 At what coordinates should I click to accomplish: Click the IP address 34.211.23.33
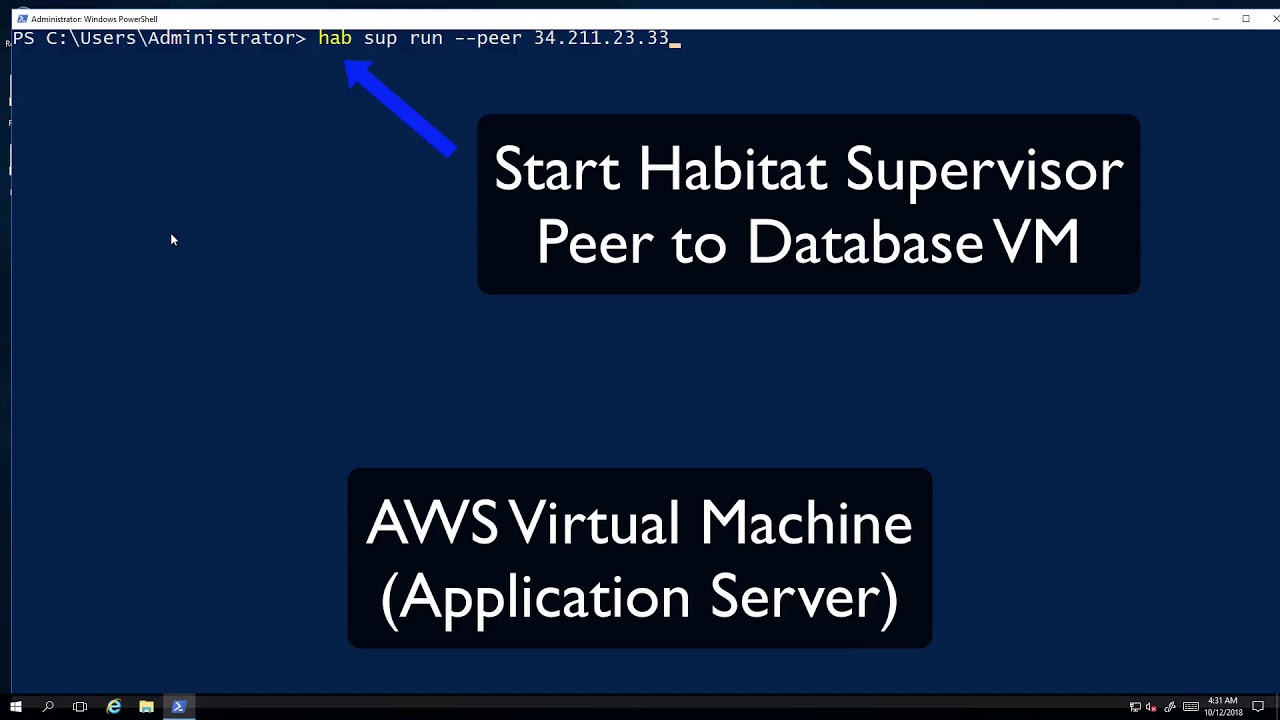pyautogui.click(x=601, y=38)
